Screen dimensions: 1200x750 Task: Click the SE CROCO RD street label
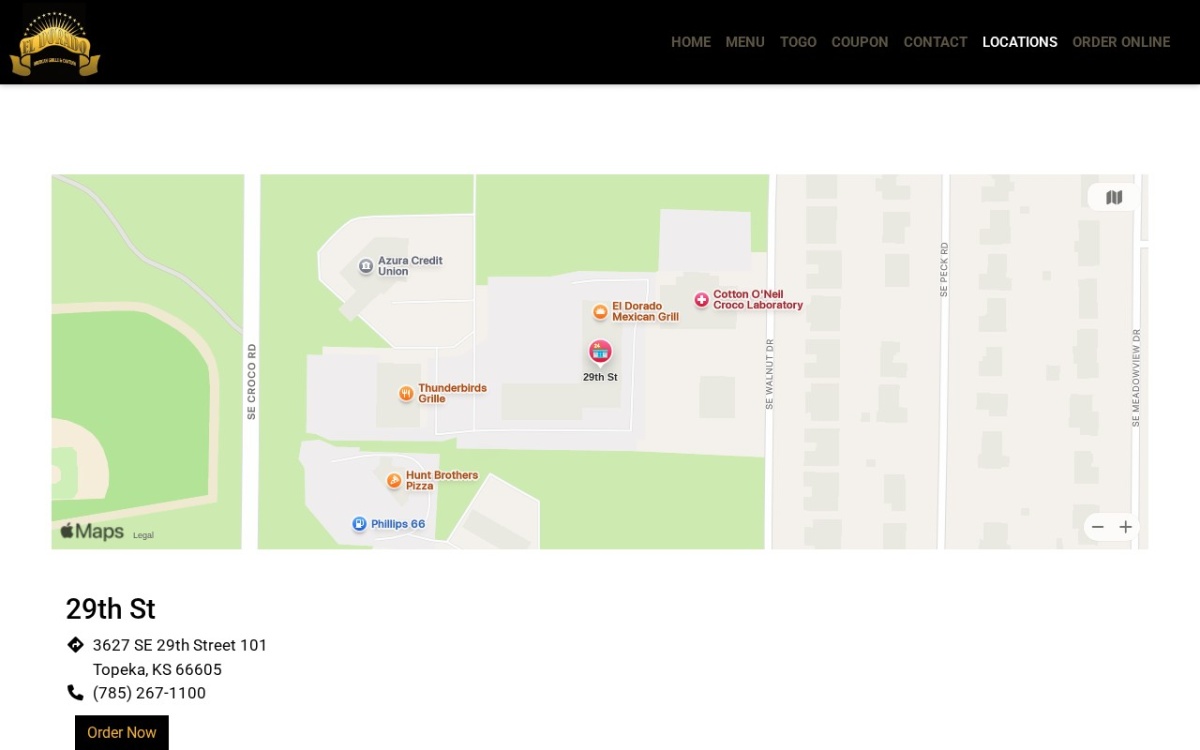[251, 381]
